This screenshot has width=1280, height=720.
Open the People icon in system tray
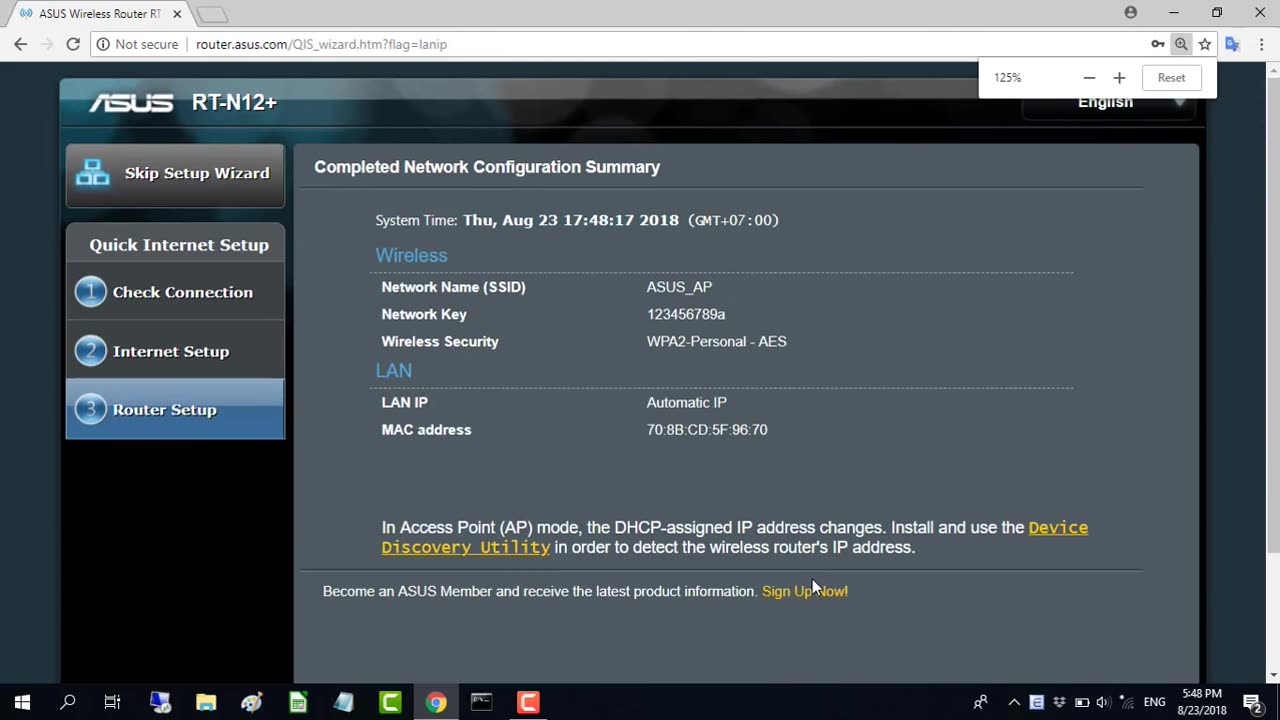pos(981,702)
